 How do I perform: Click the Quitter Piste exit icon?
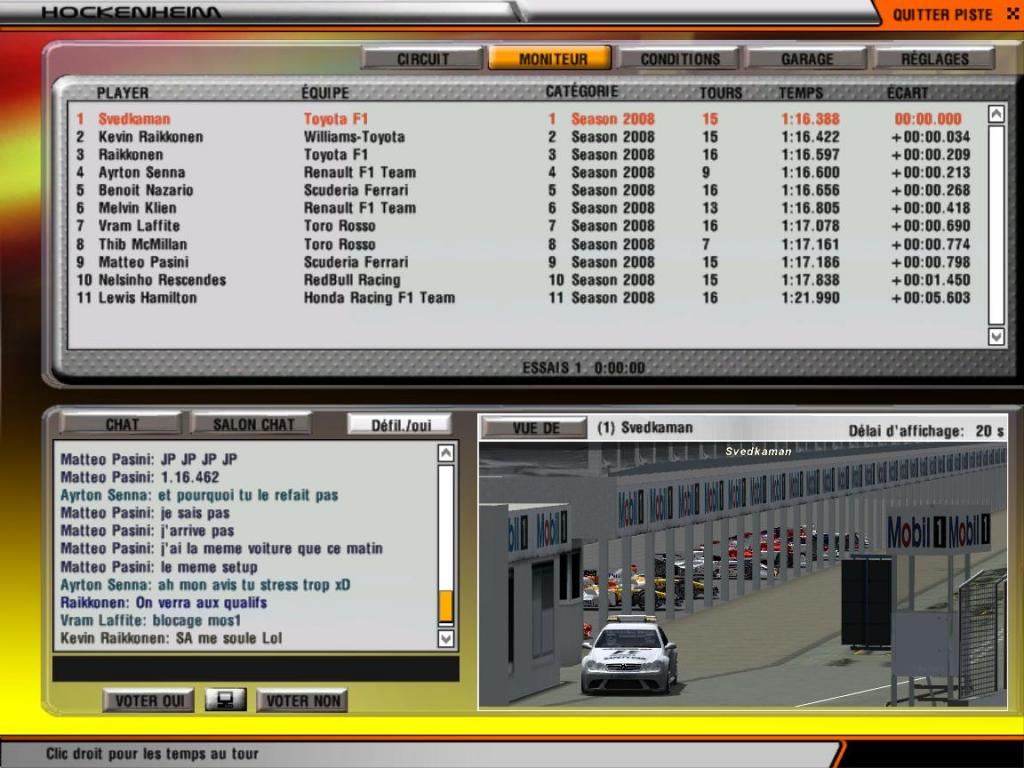1012,14
